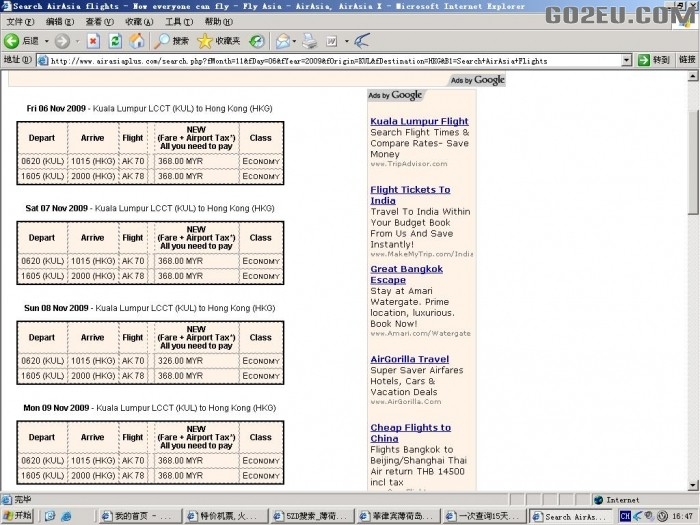Viewport: 700px width, 525px height.
Task: Open the 文件(F) menu
Action: pos(20,21)
